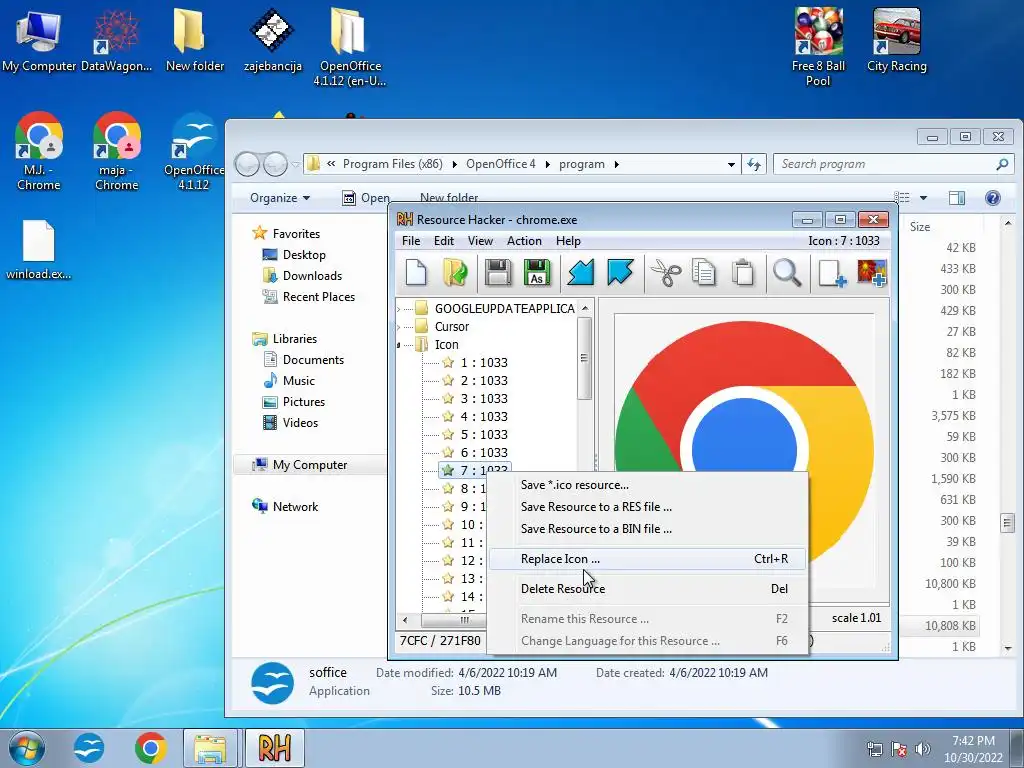This screenshot has width=1024, height=768.
Task: Click the Paste clipboard icon in Resource Hacker
Action: 743,273
